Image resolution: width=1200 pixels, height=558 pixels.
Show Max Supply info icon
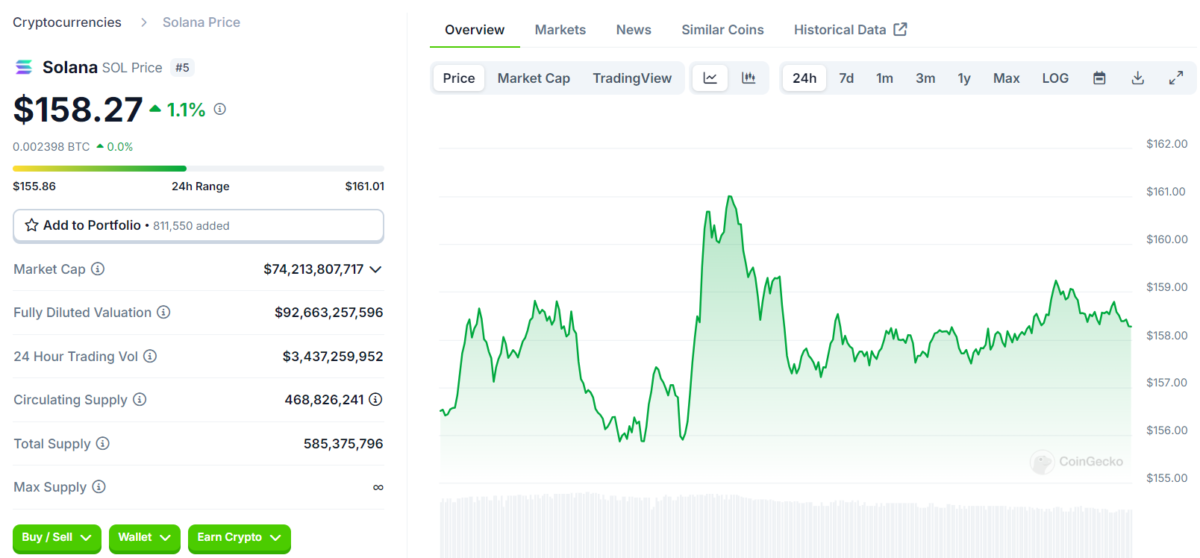point(99,487)
